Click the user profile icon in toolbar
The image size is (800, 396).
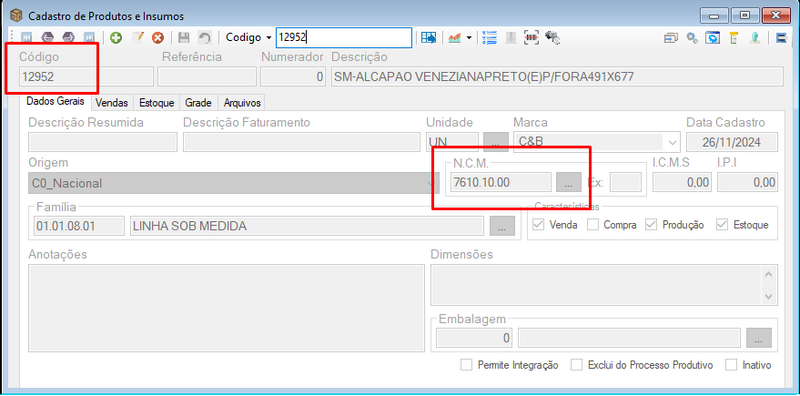pyautogui.click(x=755, y=38)
